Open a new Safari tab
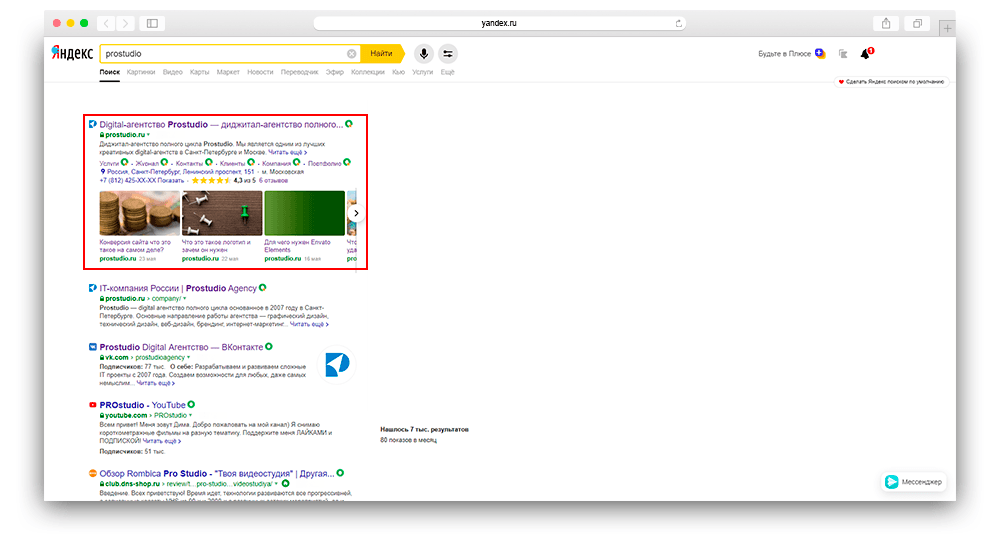Screen dimensions: 1000x550 (x=948, y=28)
